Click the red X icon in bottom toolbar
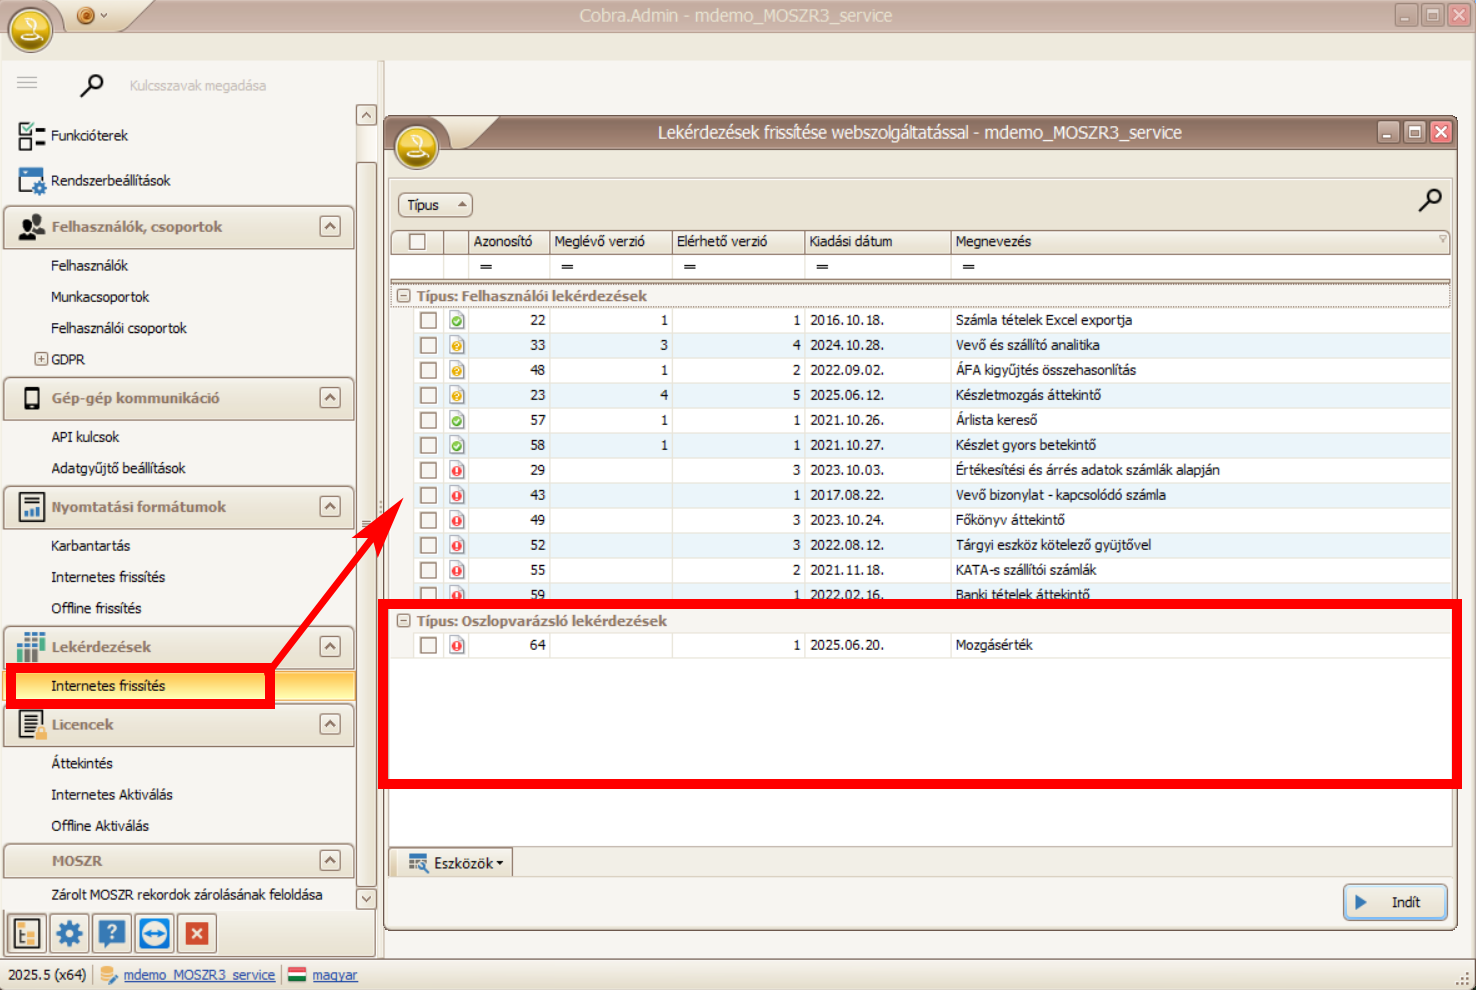Viewport: 1476px width, 990px height. [197, 934]
